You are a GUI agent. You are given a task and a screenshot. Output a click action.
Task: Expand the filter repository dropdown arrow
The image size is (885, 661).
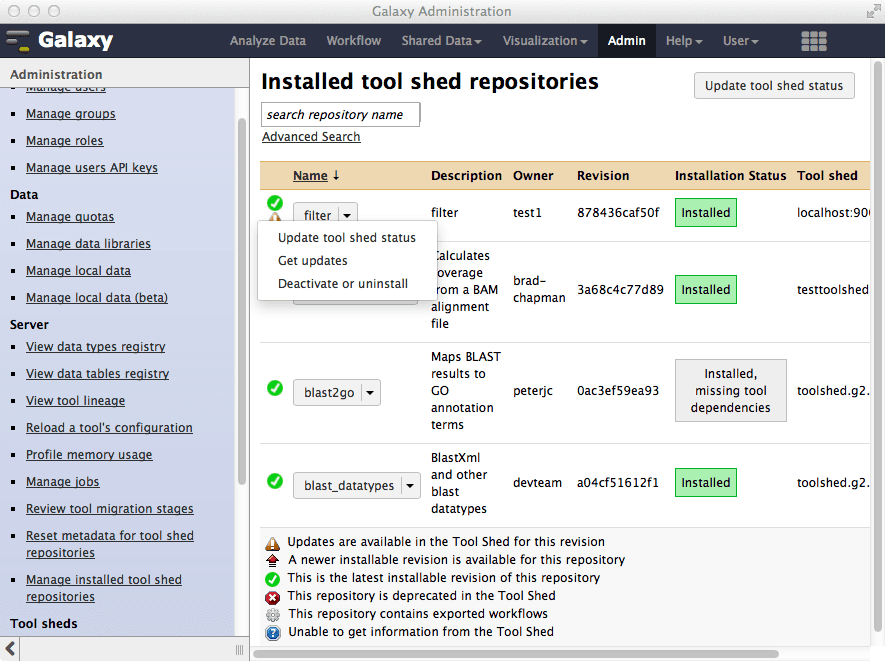point(346,214)
